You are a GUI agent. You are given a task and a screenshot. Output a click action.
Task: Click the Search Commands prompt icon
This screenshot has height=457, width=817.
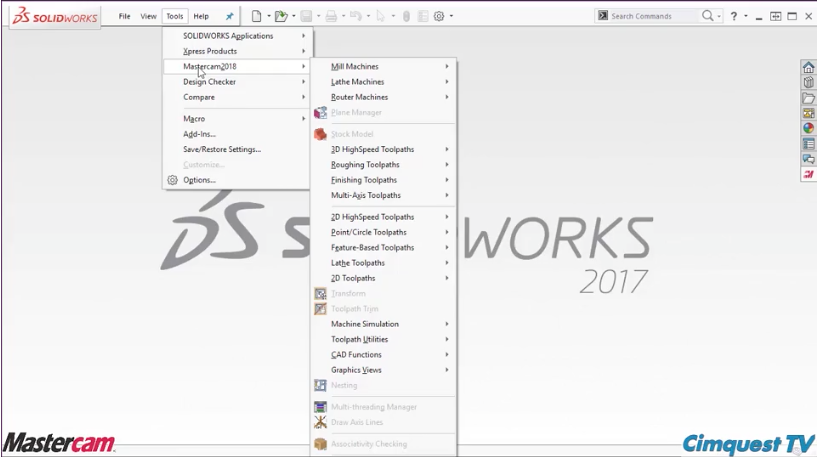coord(603,16)
